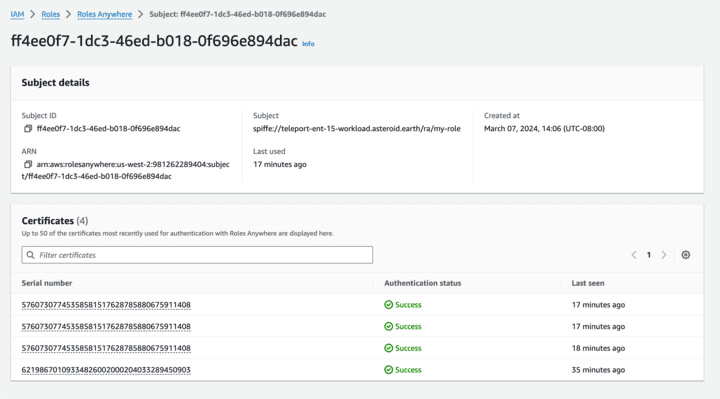The width and height of the screenshot is (720, 399).
Task: Navigate to Roles breadcrumb
Action: 51,14
